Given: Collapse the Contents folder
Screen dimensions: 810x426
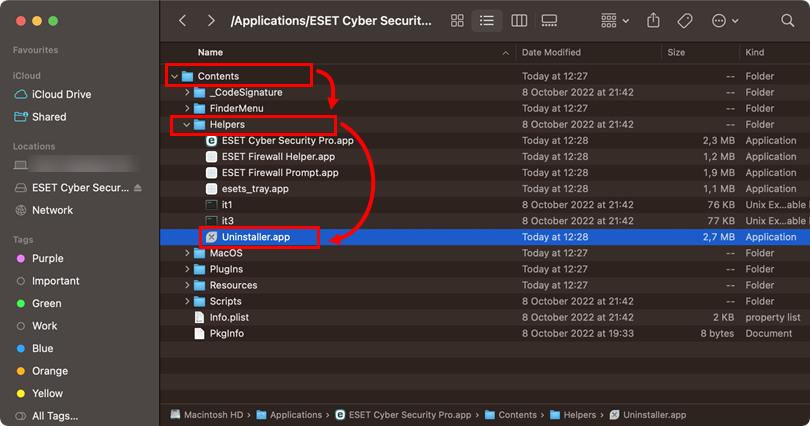Looking at the screenshot, I should pyautogui.click(x=175, y=76).
